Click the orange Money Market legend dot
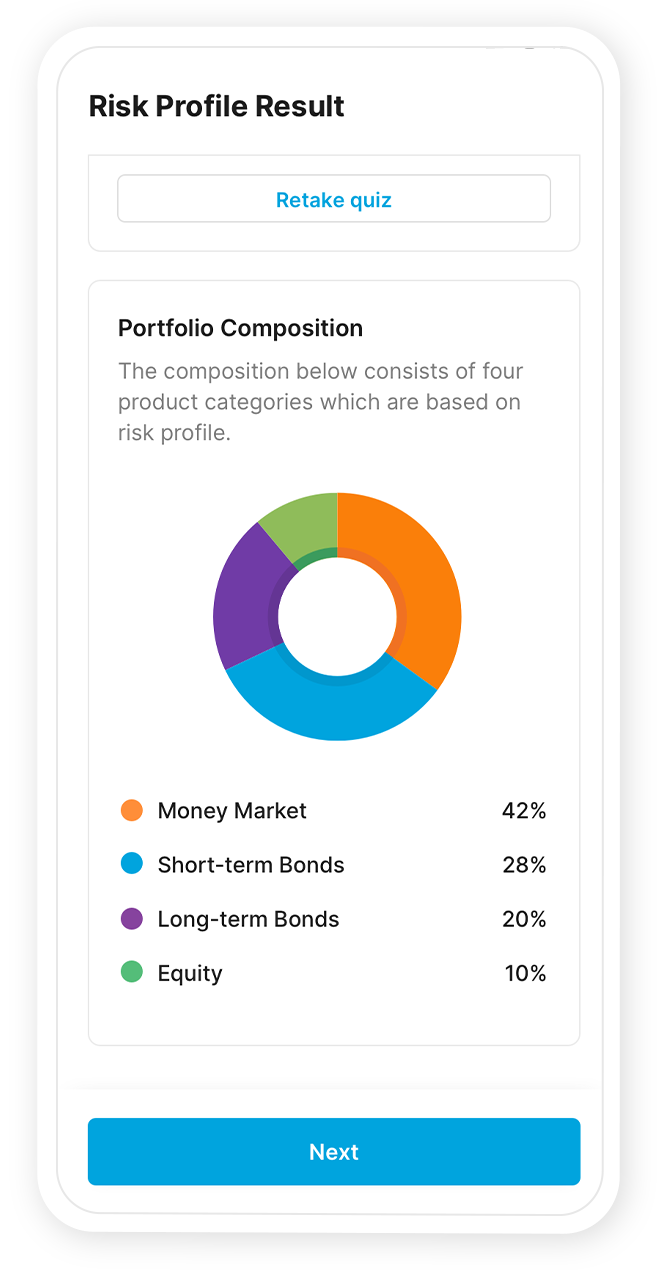Image resolution: width=667 pixels, height=1270 pixels. tap(132, 810)
